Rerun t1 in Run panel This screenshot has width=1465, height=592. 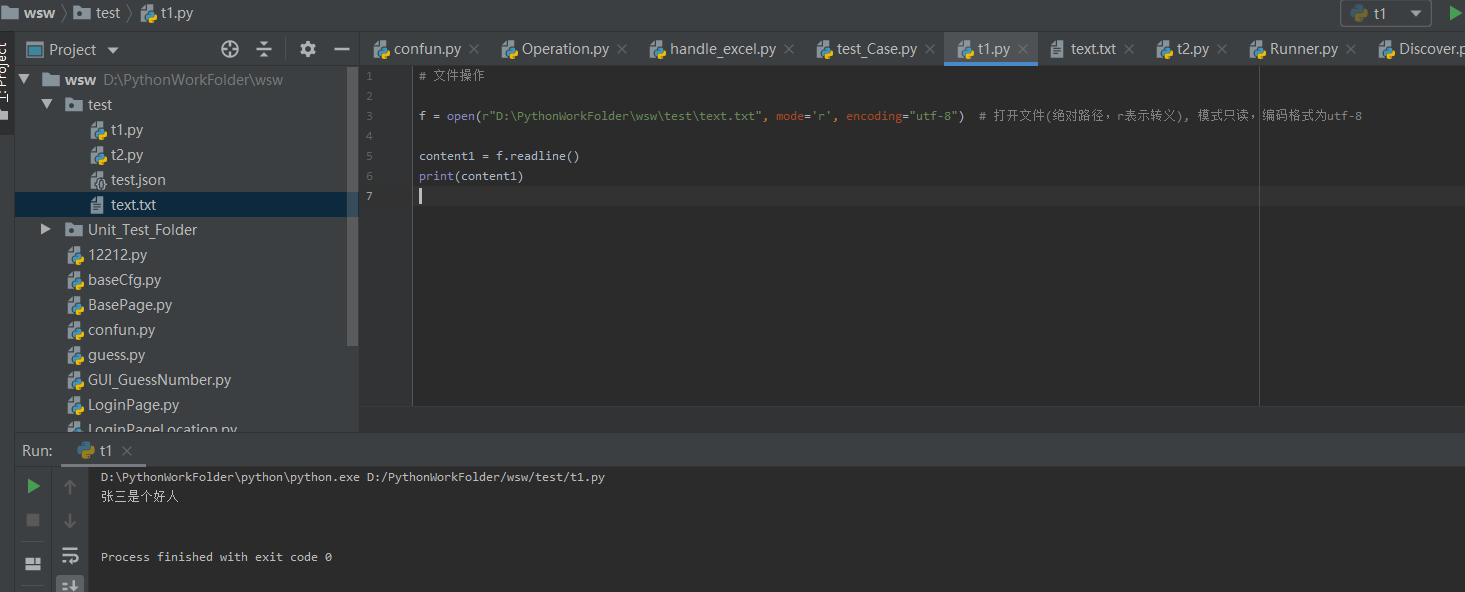[x=33, y=486]
